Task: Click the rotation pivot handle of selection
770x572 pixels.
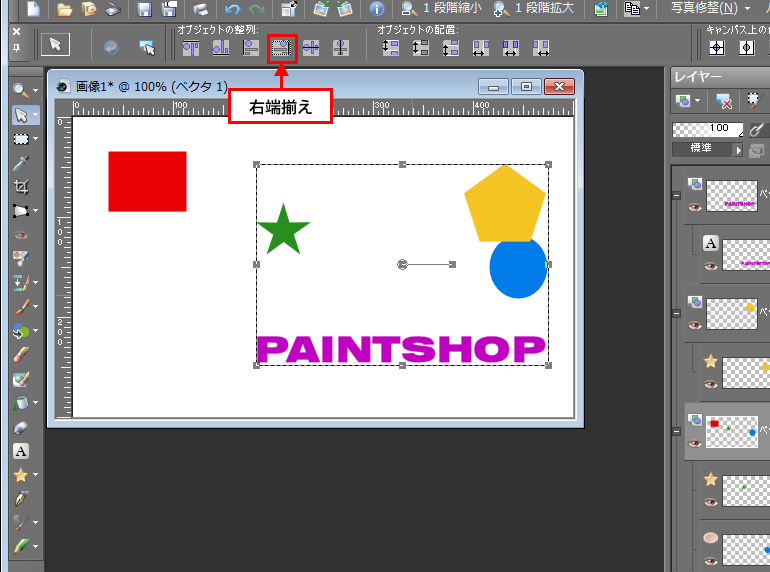Action: pos(402,265)
